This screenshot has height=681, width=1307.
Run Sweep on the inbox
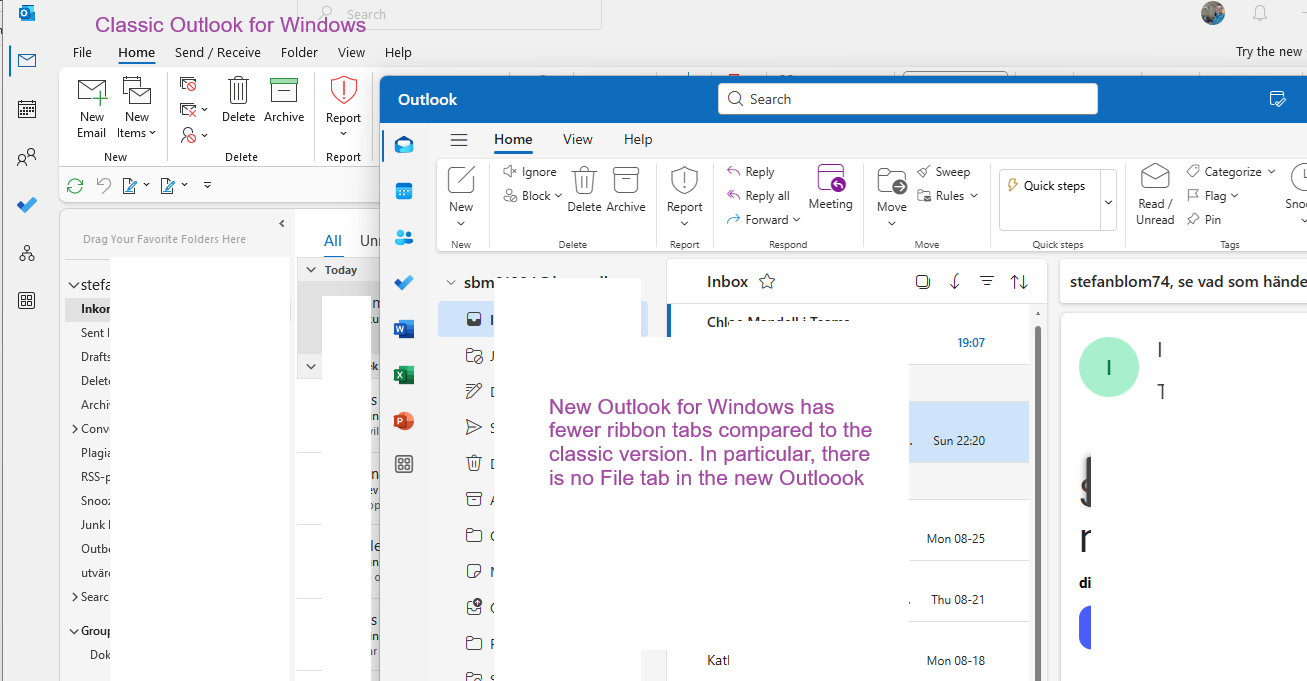pyautogui.click(x=945, y=171)
